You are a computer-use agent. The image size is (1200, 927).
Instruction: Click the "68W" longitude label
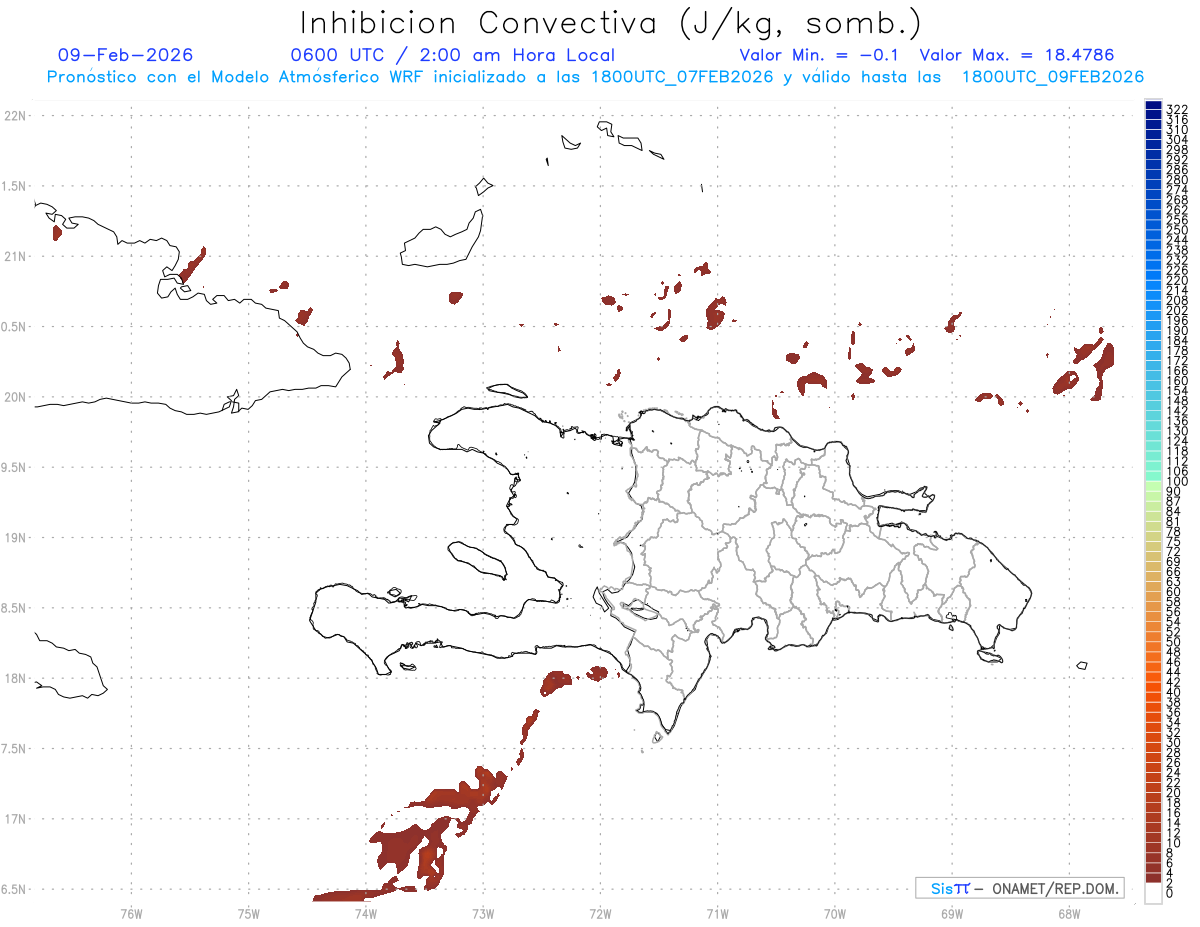[x=1069, y=913]
